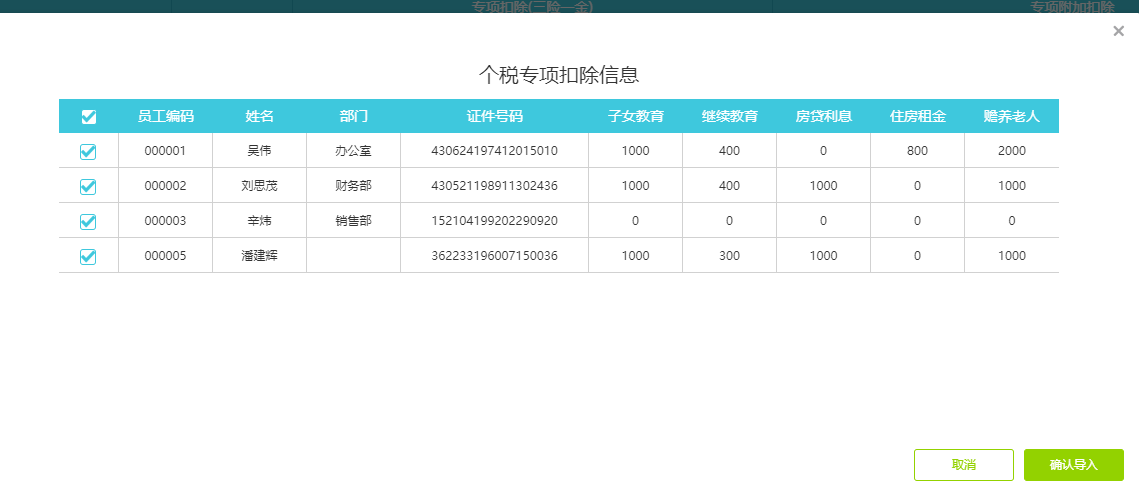Viewport: 1139px width, 491px height.
Task: Click ID number 152104199202290920
Action: (x=495, y=221)
